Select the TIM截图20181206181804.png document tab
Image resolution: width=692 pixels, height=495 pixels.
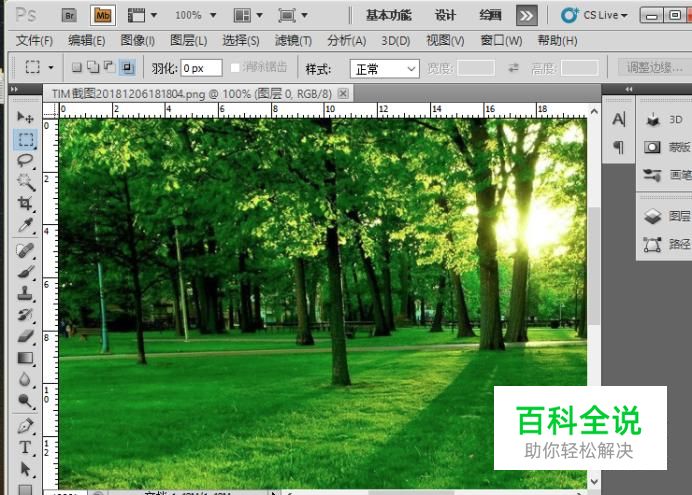192,94
